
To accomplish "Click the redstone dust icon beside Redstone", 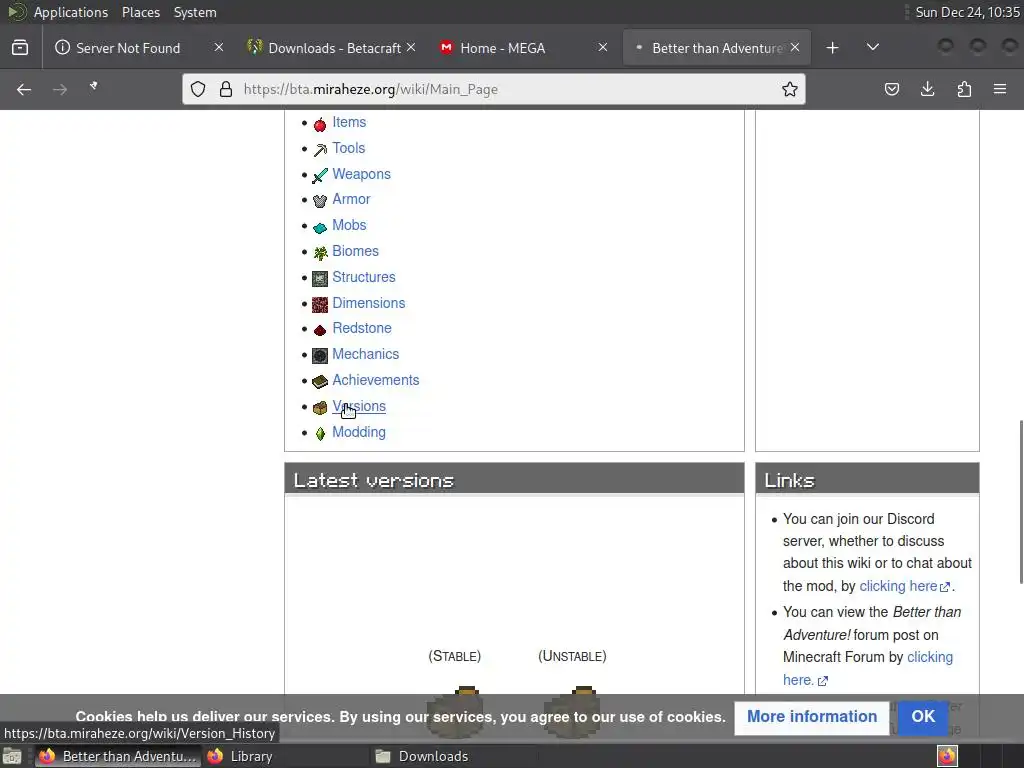I will pyautogui.click(x=320, y=330).
